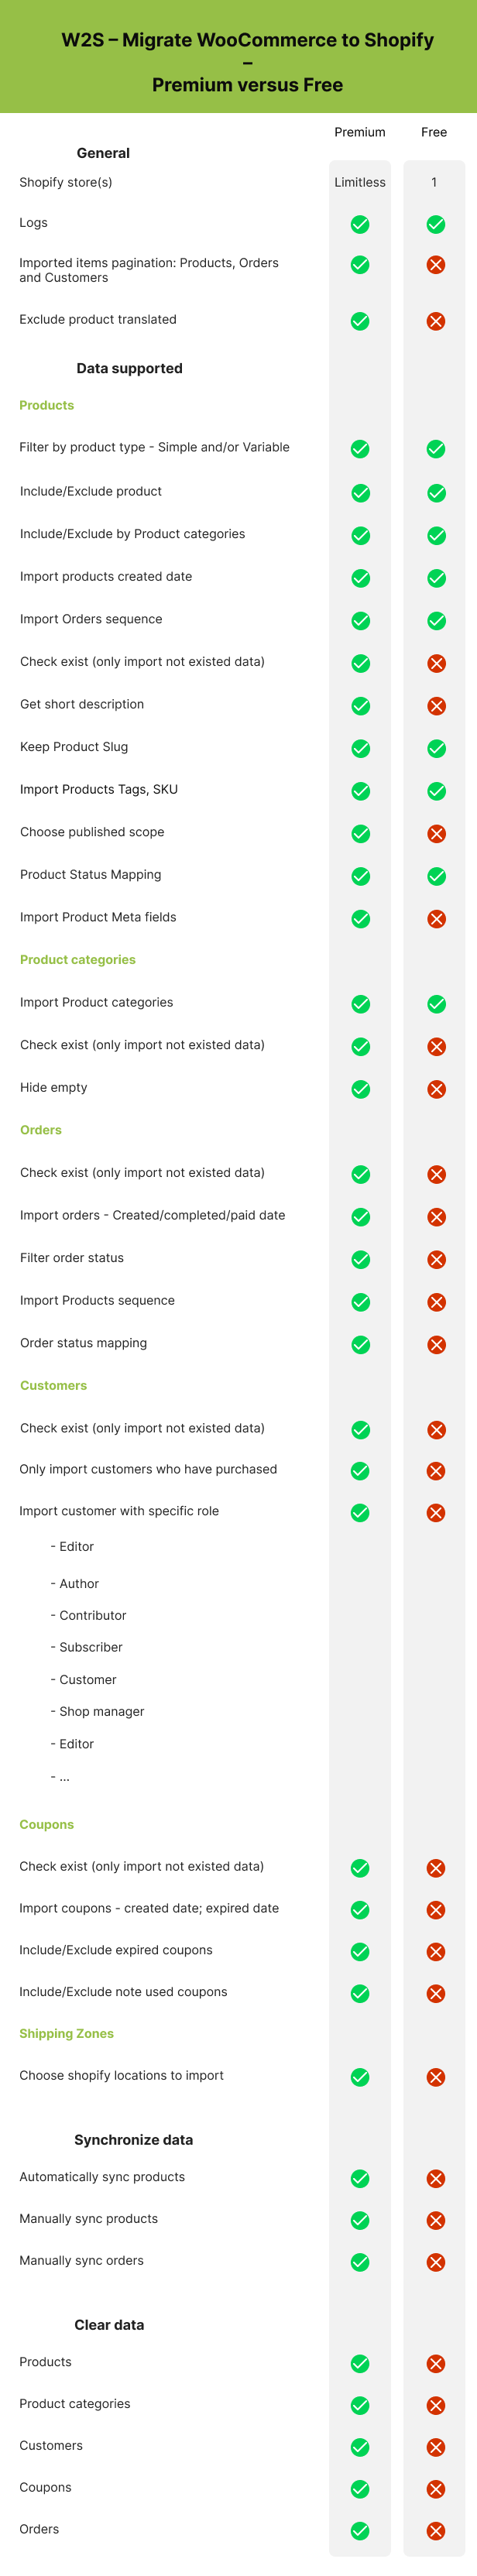Click Free check for Import Product categories
477x2576 pixels.
[437, 1004]
